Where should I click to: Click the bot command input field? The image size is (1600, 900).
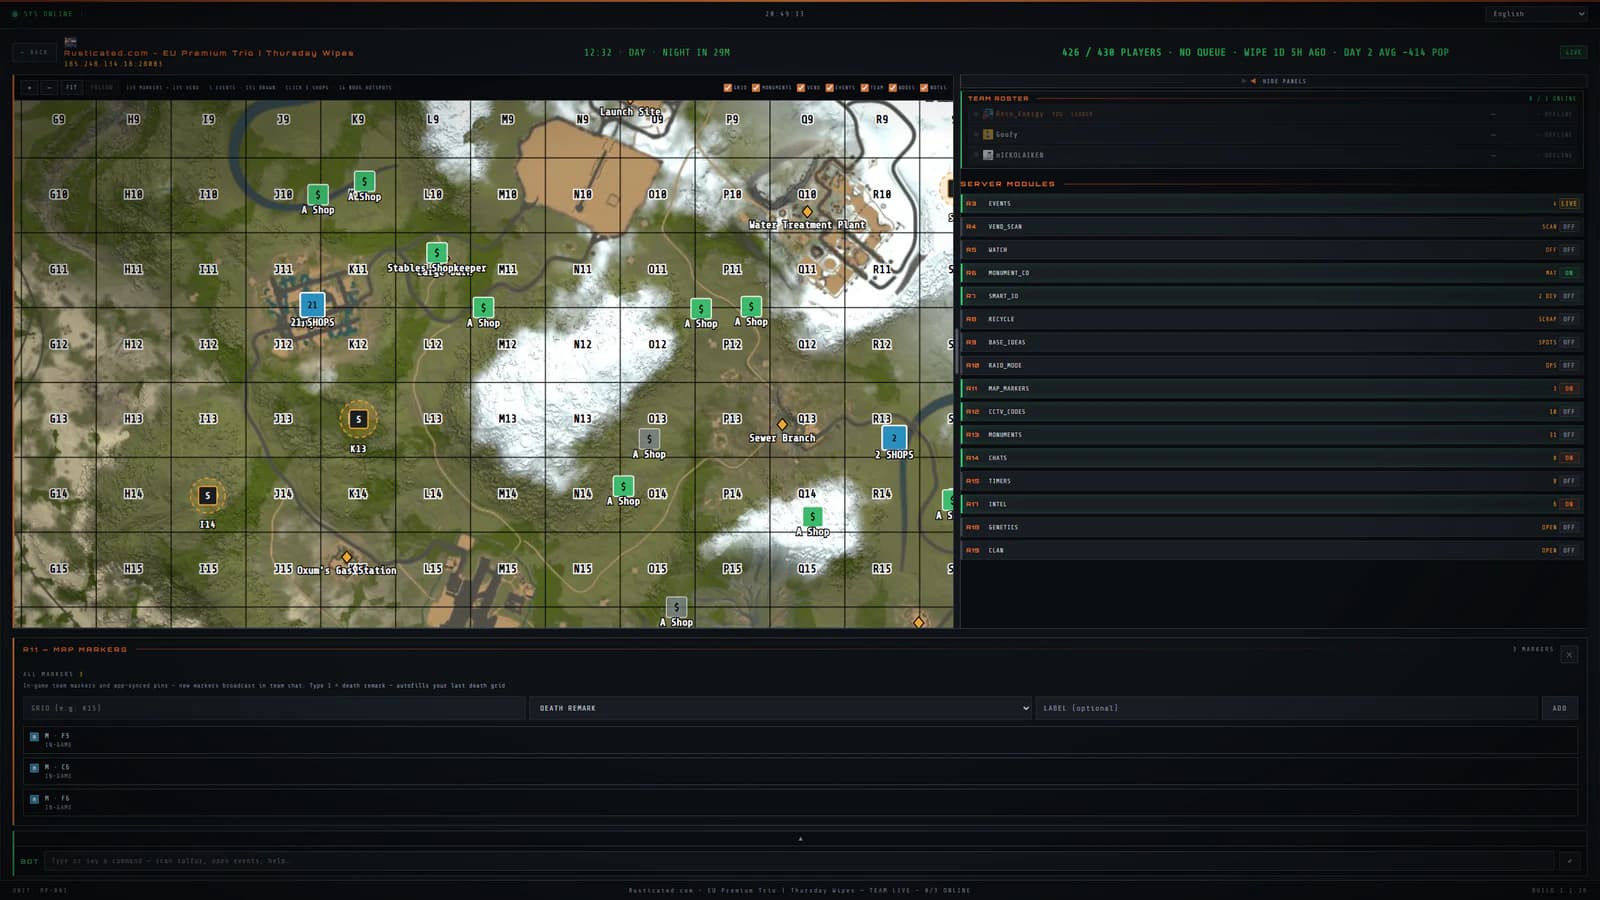point(800,860)
